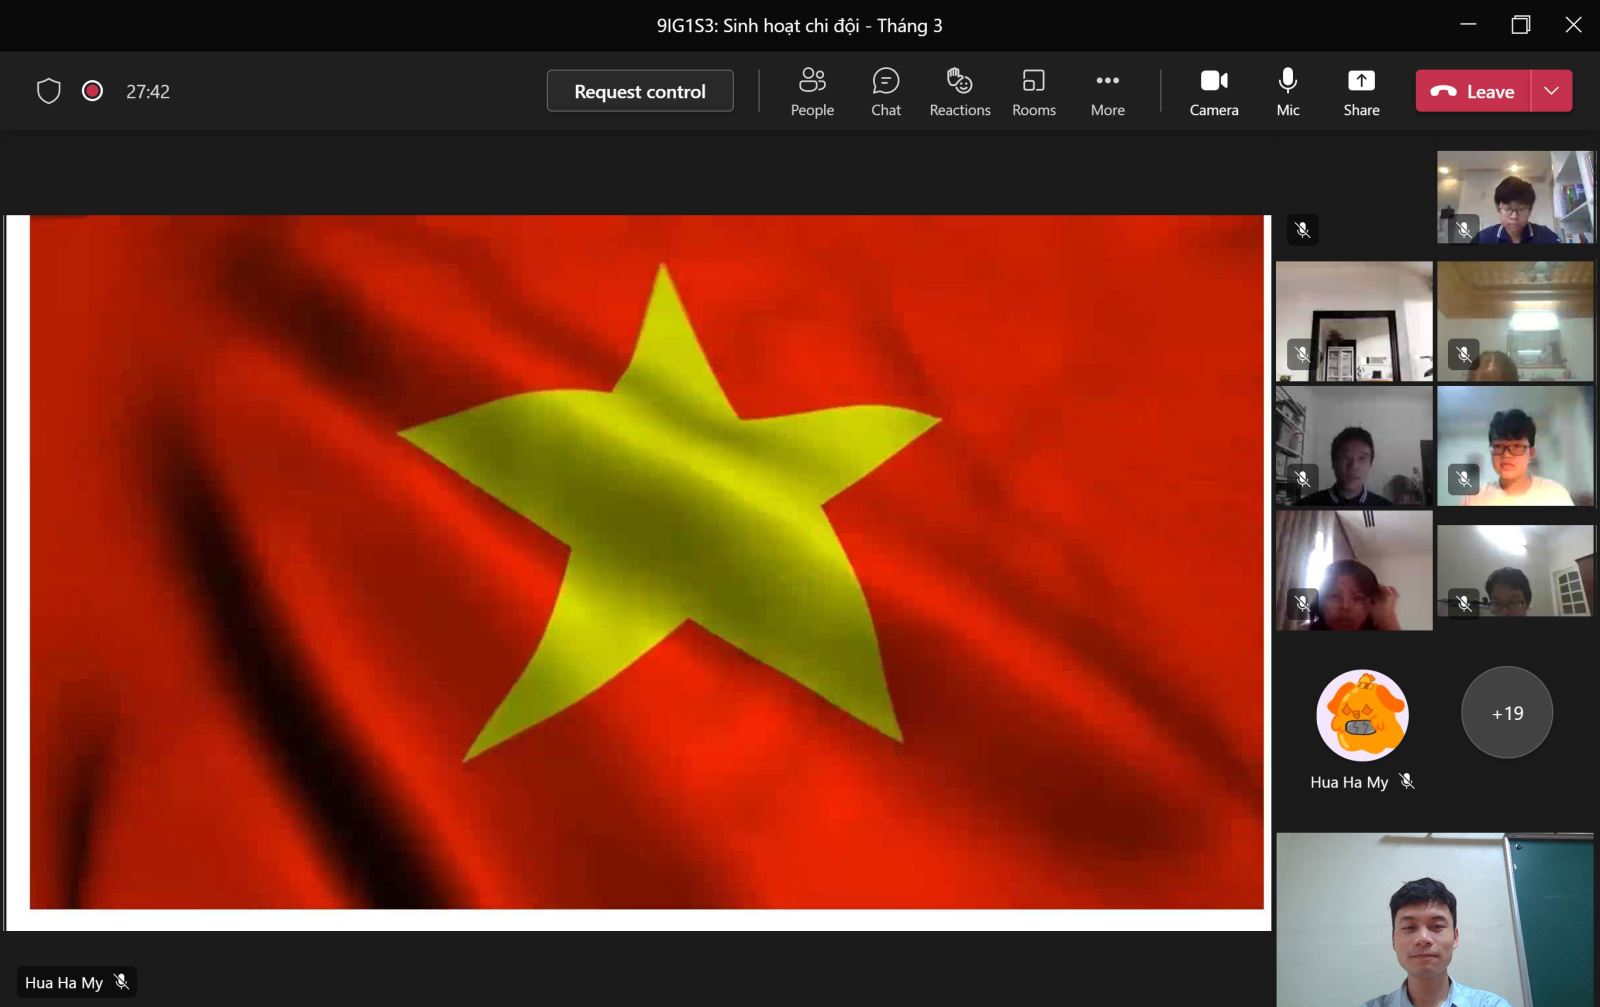
Task: Select video tile of boy in white shirt with glasses
Action: coord(1515,446)
